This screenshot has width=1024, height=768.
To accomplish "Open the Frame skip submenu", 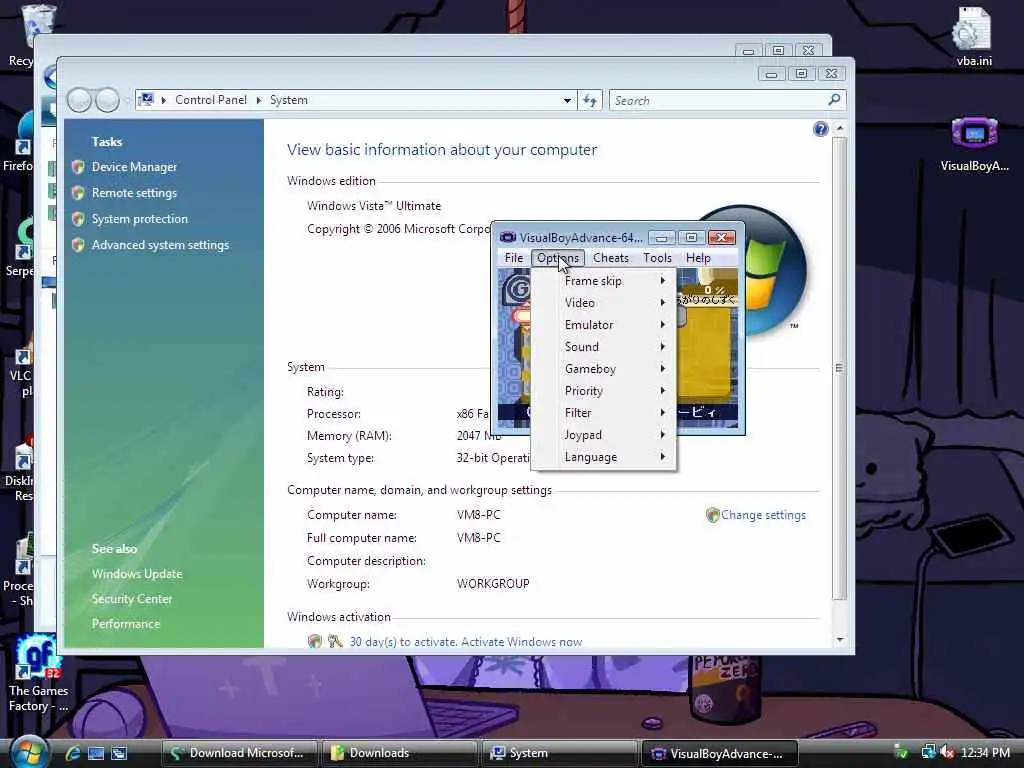I will click(x=604, y=281).
